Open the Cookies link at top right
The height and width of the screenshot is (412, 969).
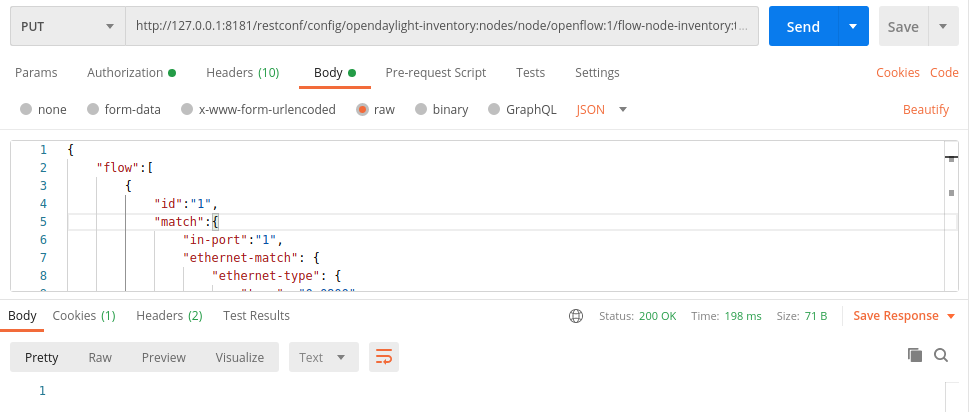898,73
